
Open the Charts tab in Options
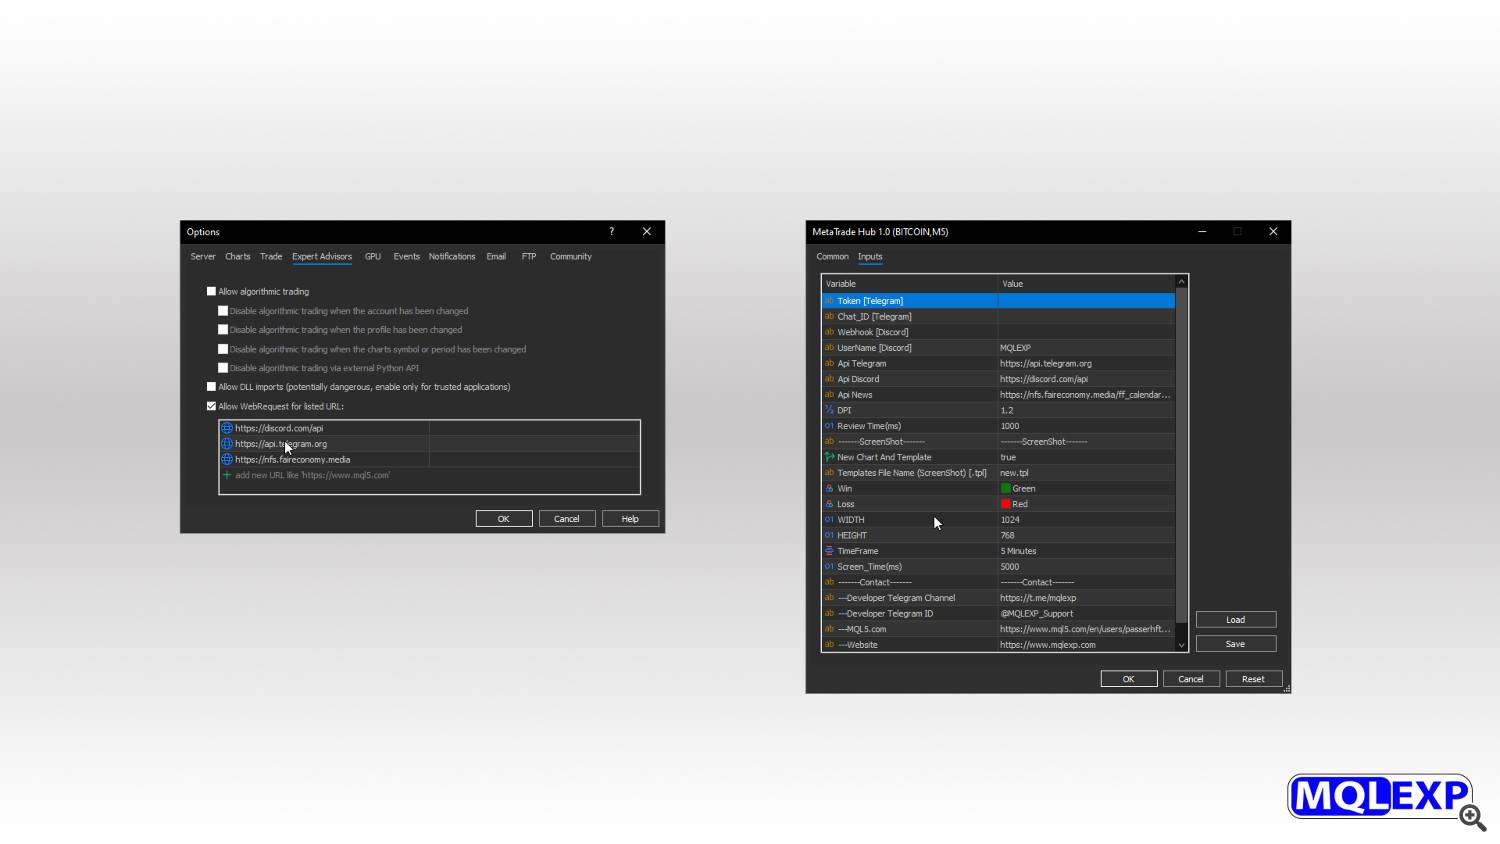238,257
